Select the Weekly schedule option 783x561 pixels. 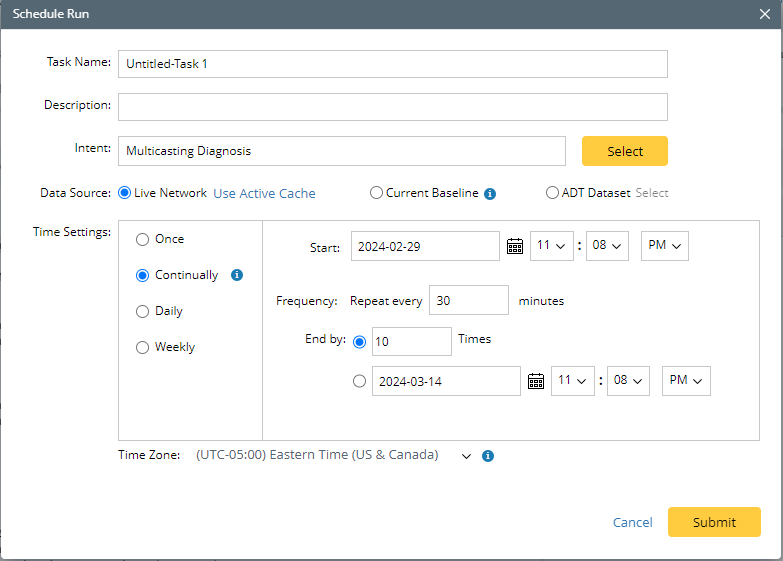click(x=142, y=347)
